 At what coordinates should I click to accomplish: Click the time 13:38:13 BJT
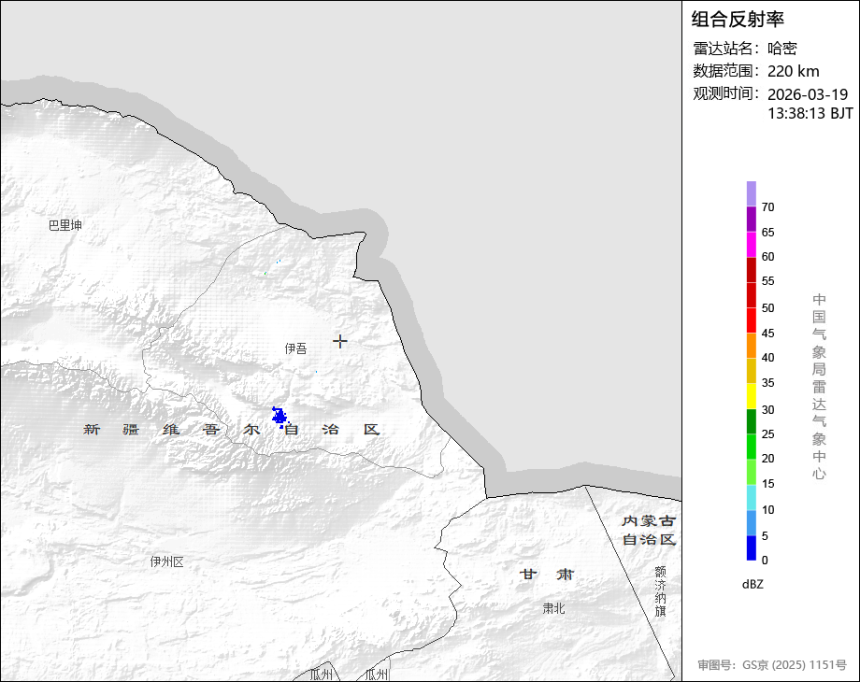tap(810, 114)
